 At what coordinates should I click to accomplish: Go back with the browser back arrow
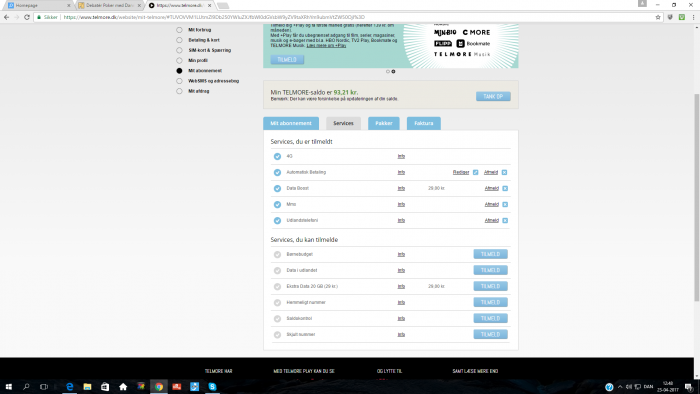[x=6, y=17]
